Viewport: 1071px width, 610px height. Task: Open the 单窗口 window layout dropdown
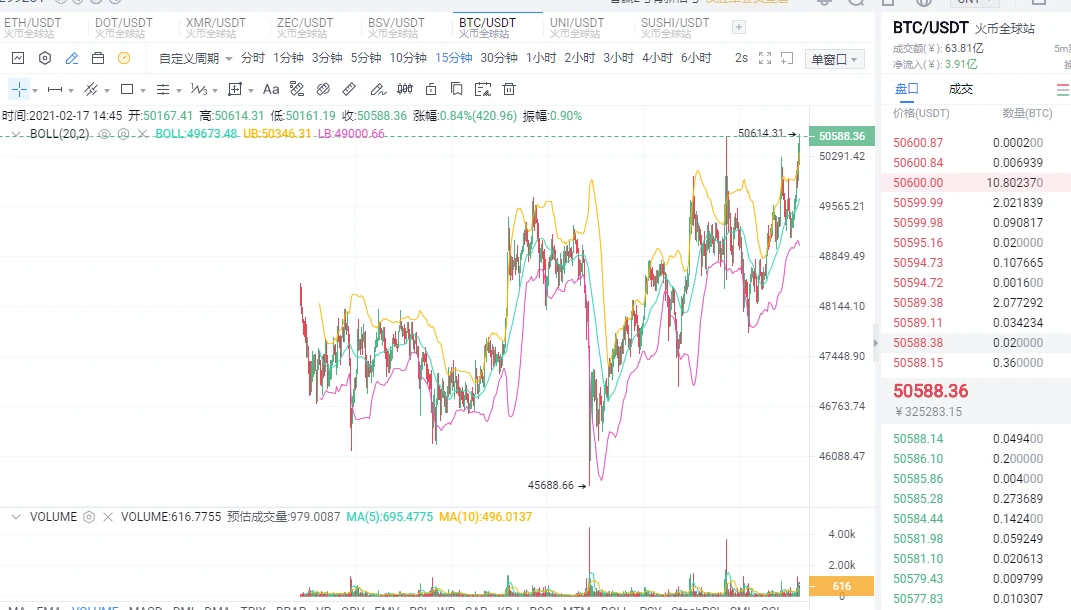click(x=834, y=59)
